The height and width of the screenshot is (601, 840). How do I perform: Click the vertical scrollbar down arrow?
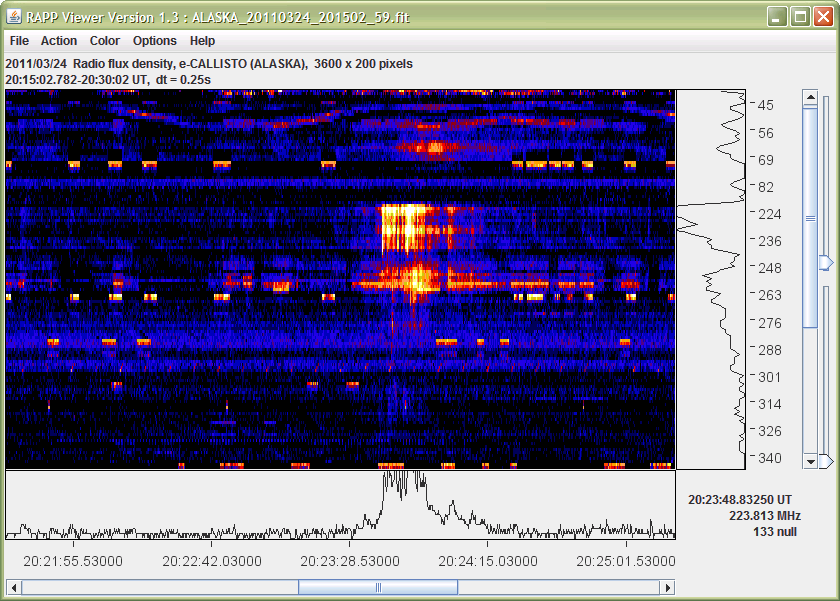[810, 461]
